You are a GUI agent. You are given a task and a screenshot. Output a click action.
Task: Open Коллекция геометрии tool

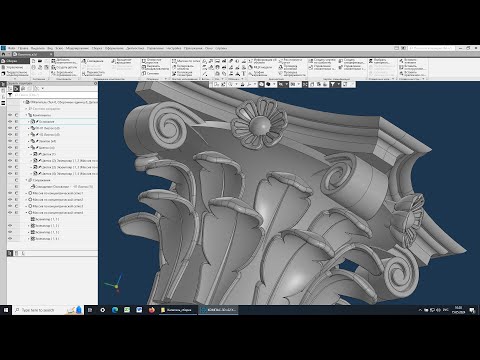(x=183, y=74)
